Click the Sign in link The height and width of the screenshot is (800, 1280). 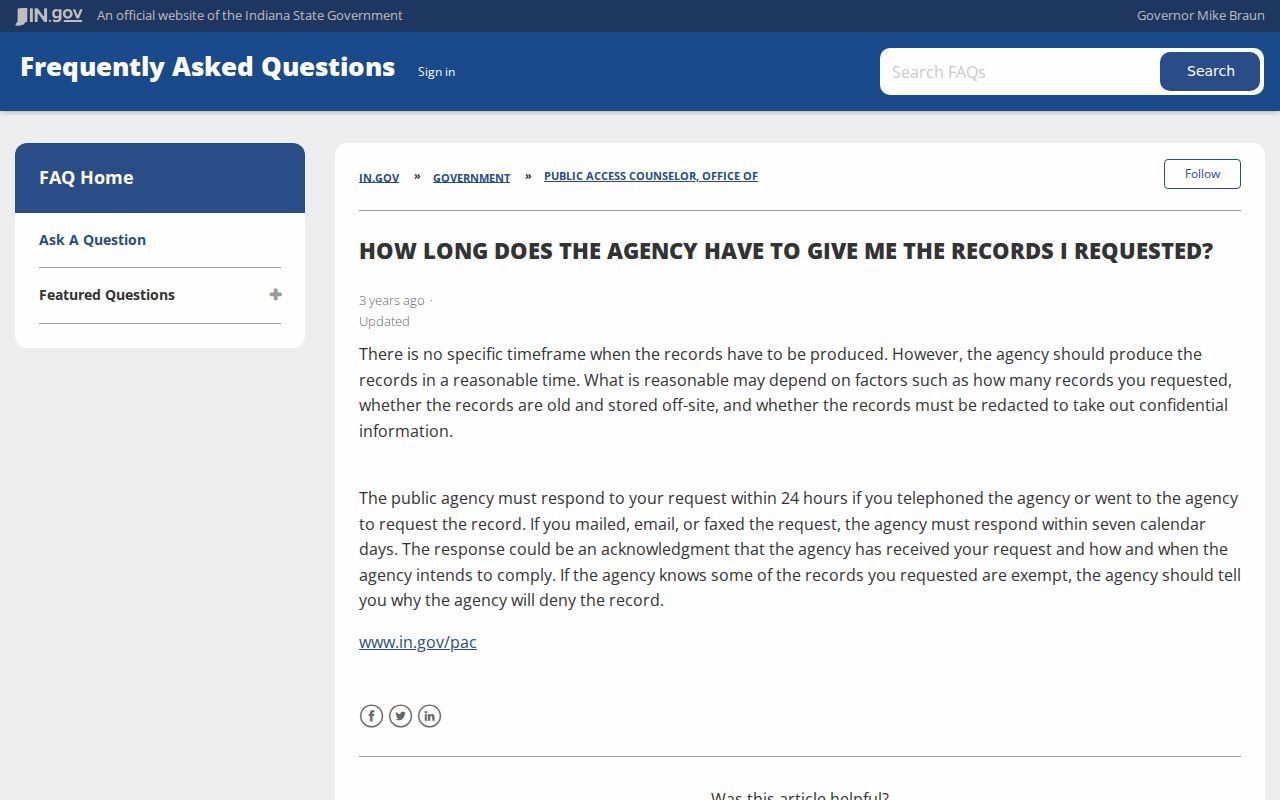[x=436, y=72]
